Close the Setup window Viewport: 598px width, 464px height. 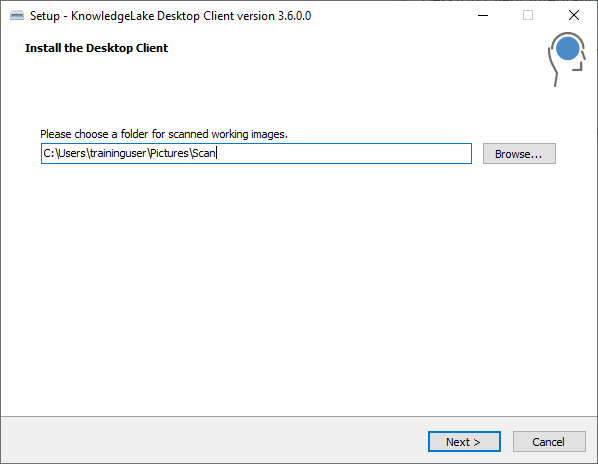574,16
